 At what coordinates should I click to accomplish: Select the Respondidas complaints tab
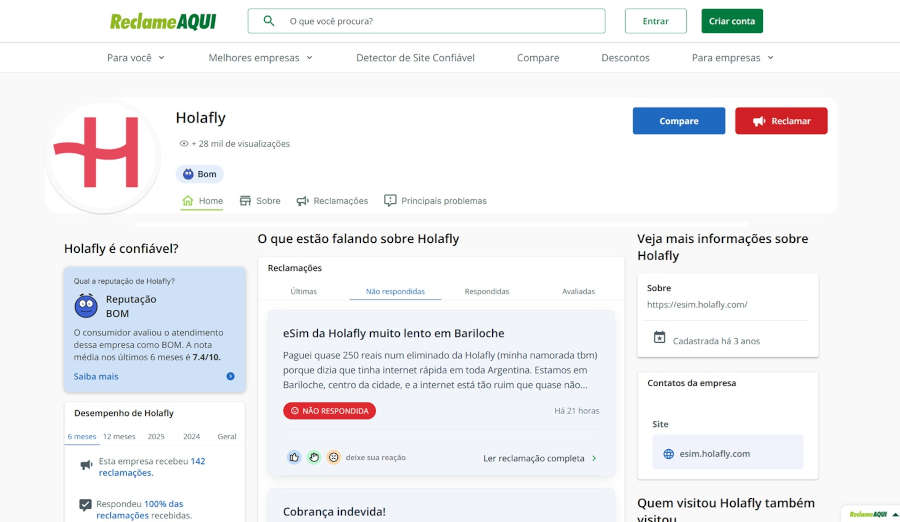487,291
